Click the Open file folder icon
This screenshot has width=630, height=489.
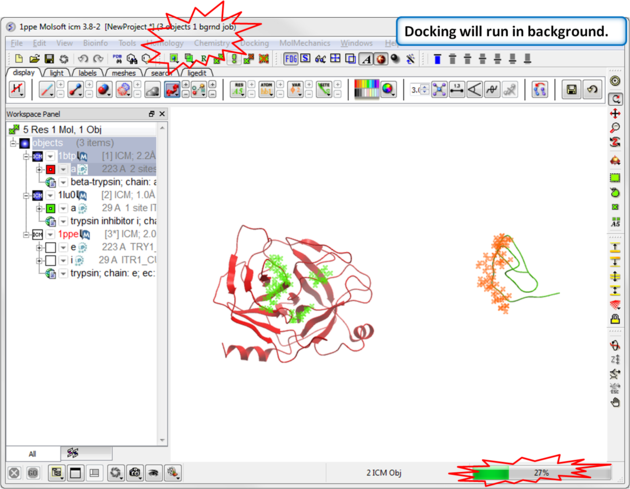point(34,60)
